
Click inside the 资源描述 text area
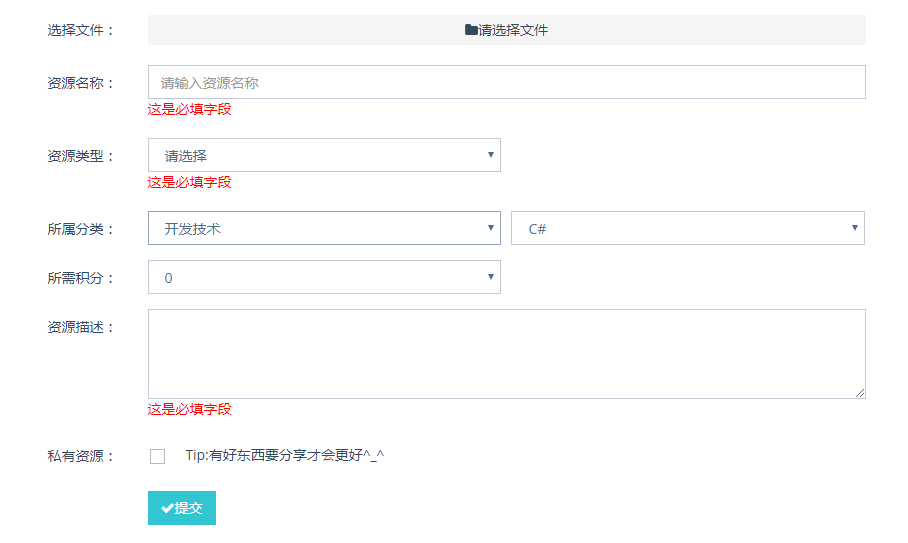click(x=506, y=353)
